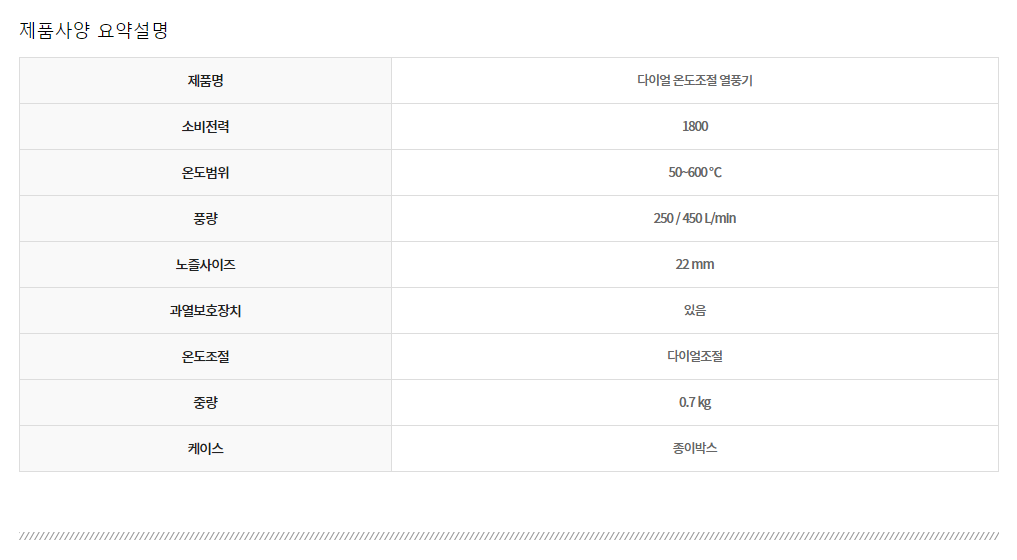Screen dimensions: 1017x560
Task: Click the 풍량 row label
Action: click(x=205, y=219)
